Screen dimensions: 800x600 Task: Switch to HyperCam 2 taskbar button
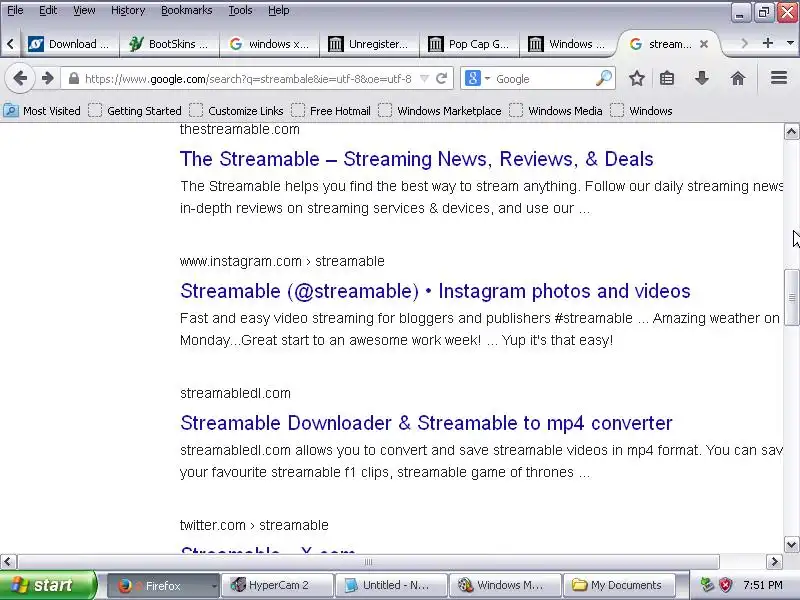click(277, 586)
